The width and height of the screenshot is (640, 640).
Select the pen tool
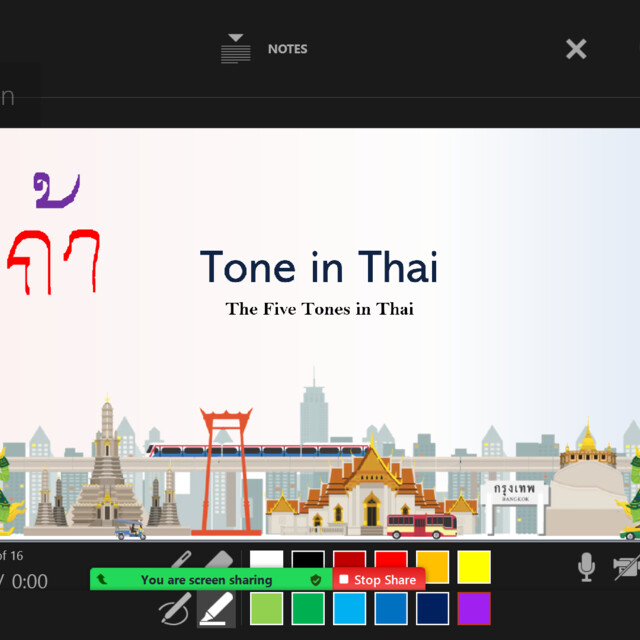pos(181,558)
